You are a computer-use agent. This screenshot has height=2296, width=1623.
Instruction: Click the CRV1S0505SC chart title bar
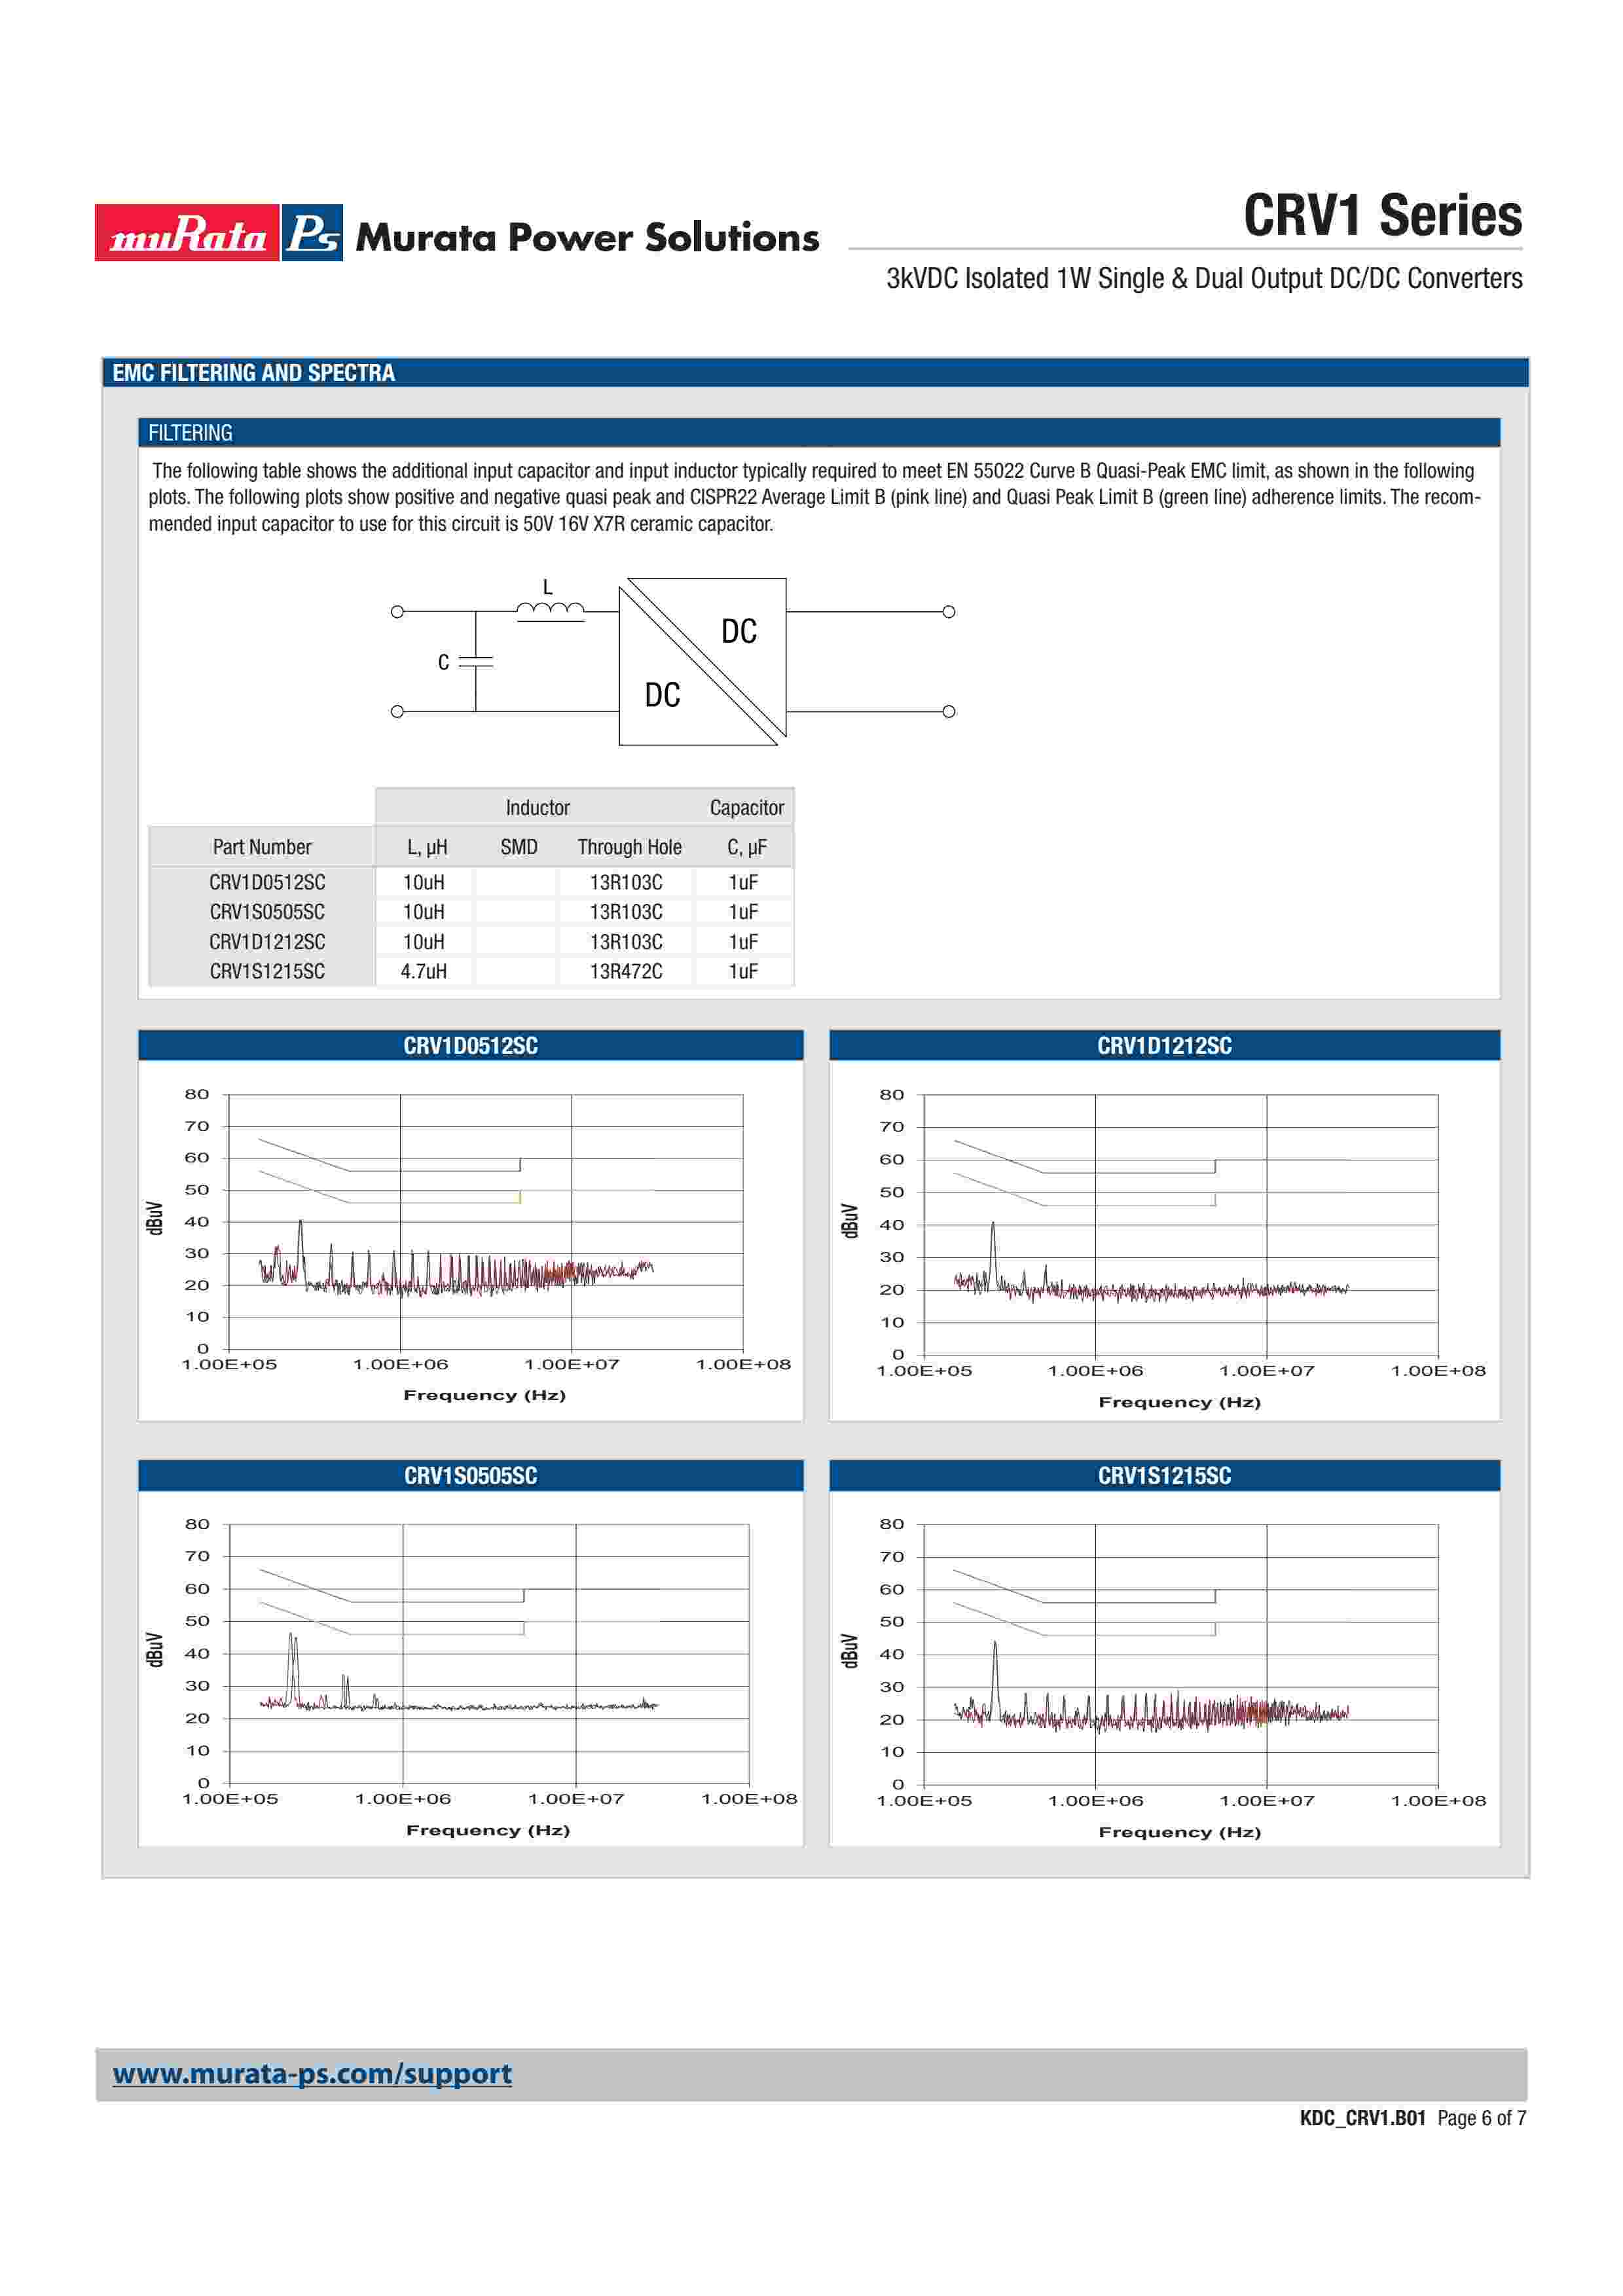pos(470,1476)
